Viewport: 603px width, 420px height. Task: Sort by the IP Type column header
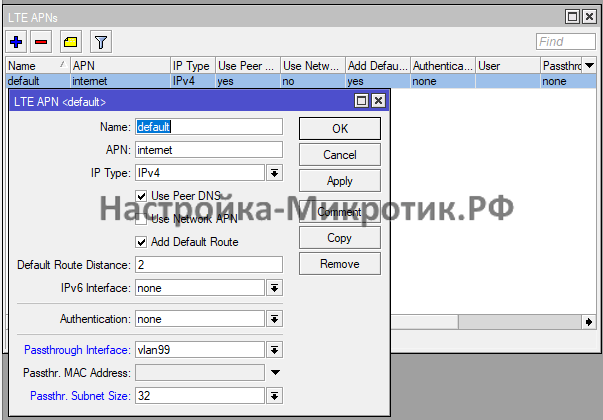193,65
